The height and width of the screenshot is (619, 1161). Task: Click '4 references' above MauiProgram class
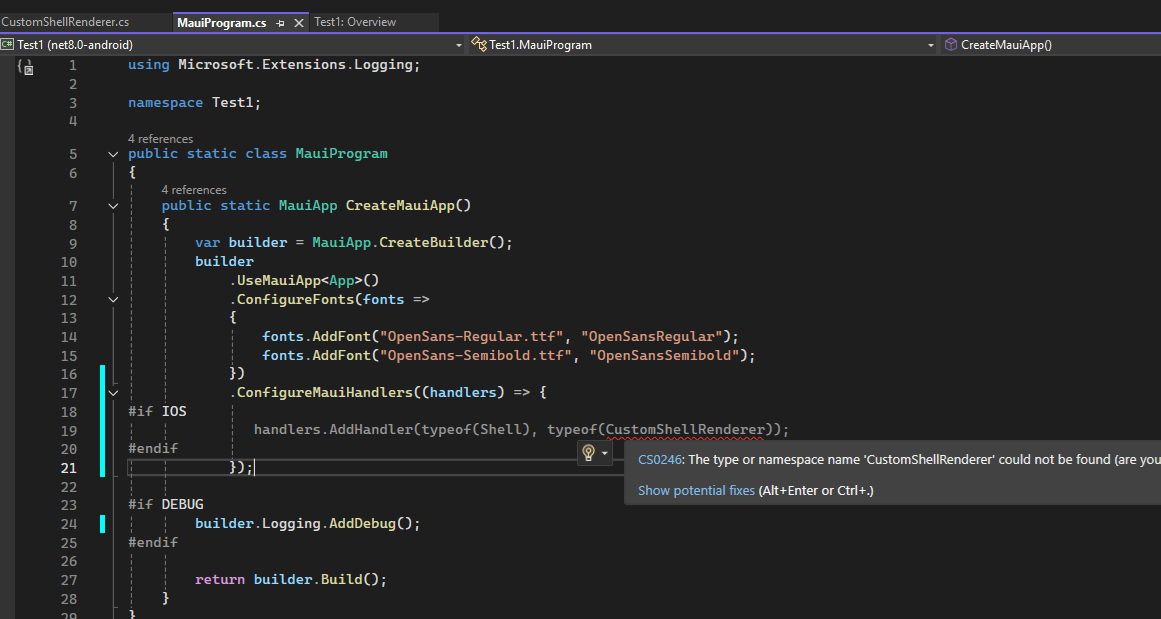[160, 138]
